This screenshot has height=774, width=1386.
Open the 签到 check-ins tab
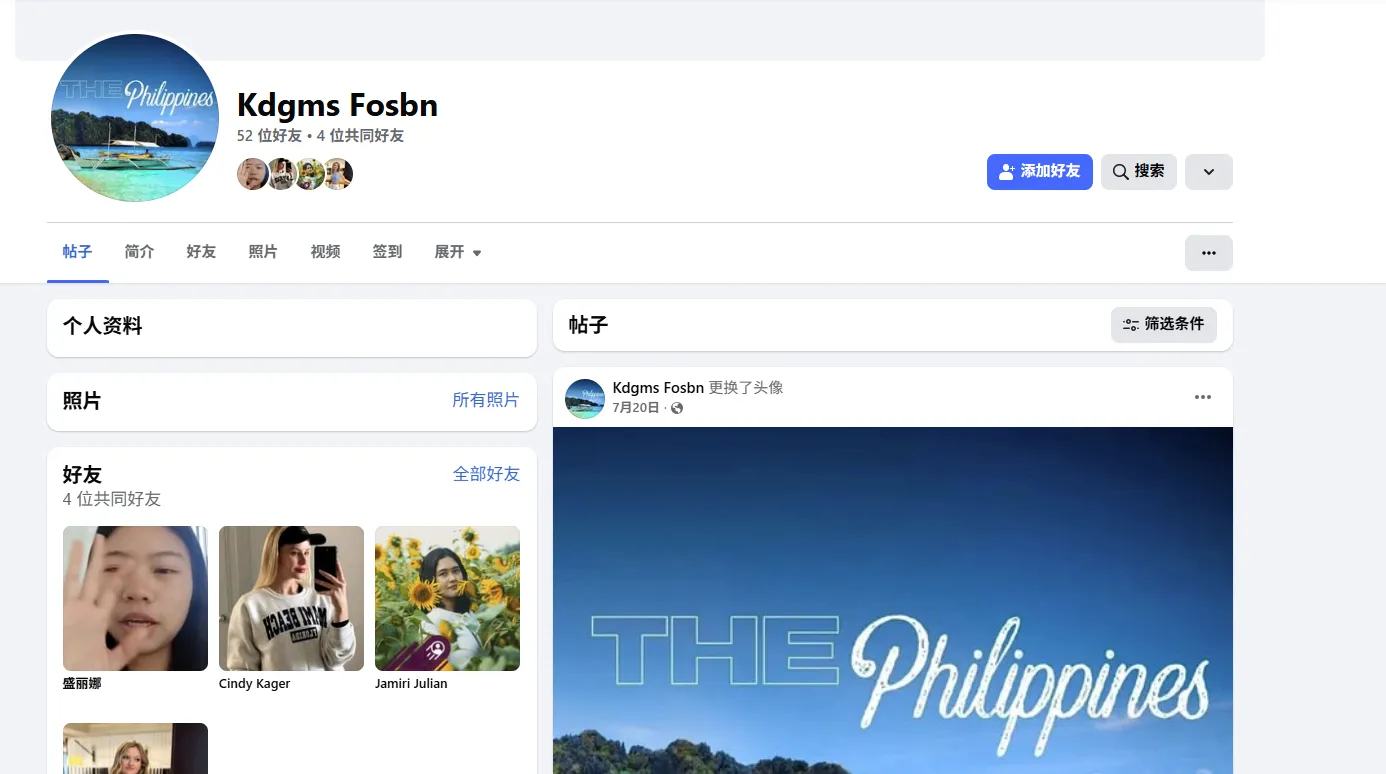tap(387, 252)
